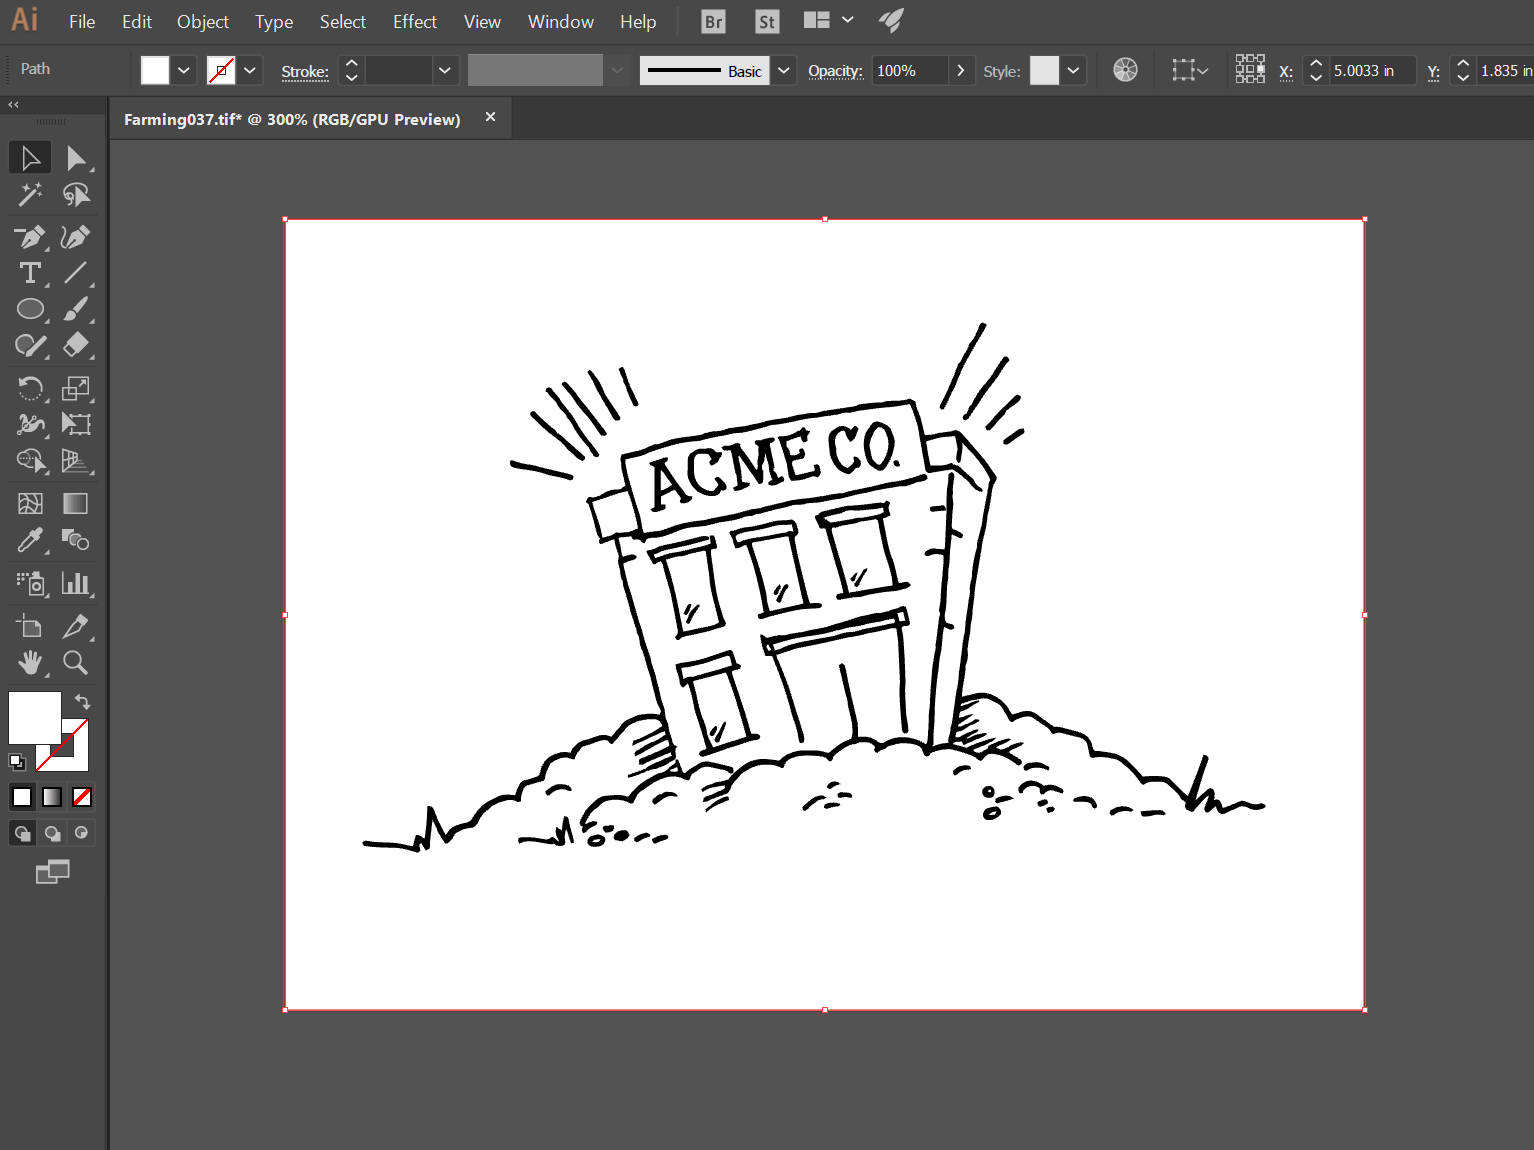The height and width of the screenshot is (1150, 1534).
Task: Activate the Type tool
Action: tap(29, 273)
